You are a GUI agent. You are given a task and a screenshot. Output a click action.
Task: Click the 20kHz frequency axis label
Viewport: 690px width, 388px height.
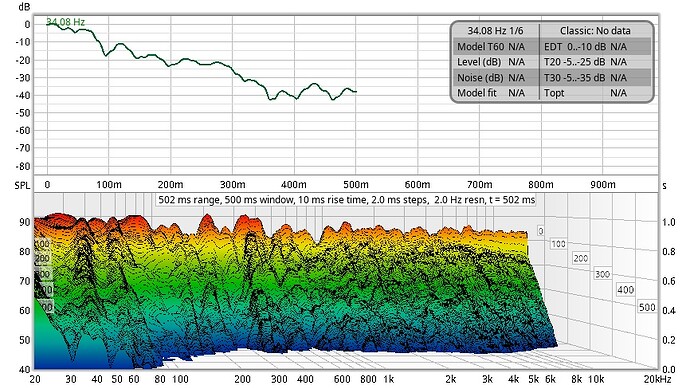(x=657, y=379)
